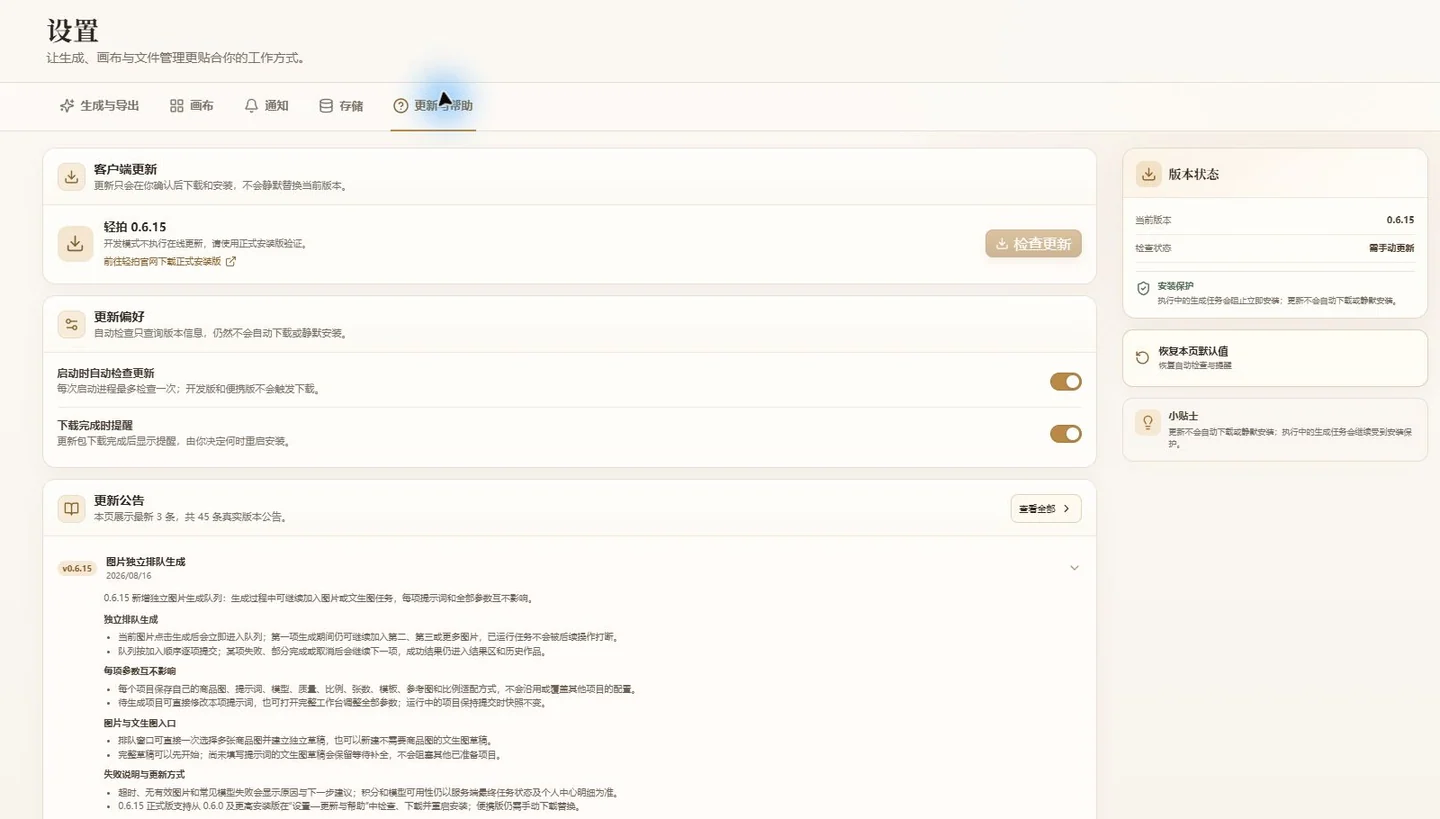Open the 画布 settings tab
The height and width of the screenshot is (819, 1440).
[191, 106]
